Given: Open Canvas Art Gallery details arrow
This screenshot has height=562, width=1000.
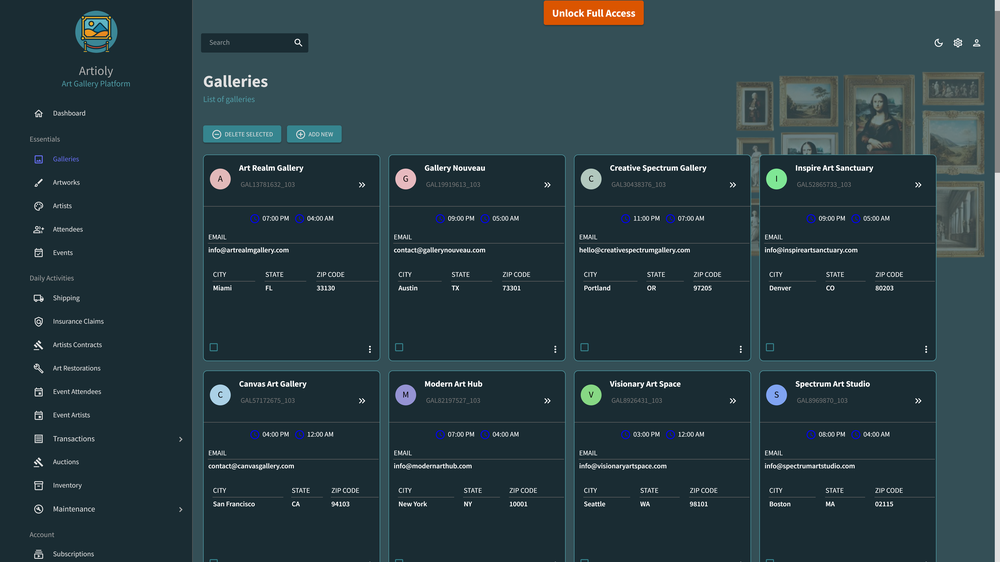Looking at the screenshot, I should tap(362, 401).
